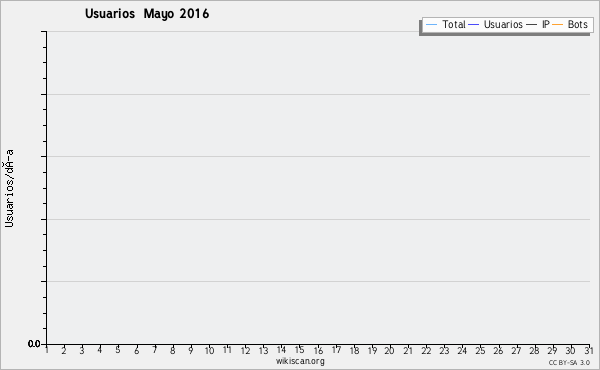
Task: Click day 13 on the X-axis
Action: pos(263,350)
